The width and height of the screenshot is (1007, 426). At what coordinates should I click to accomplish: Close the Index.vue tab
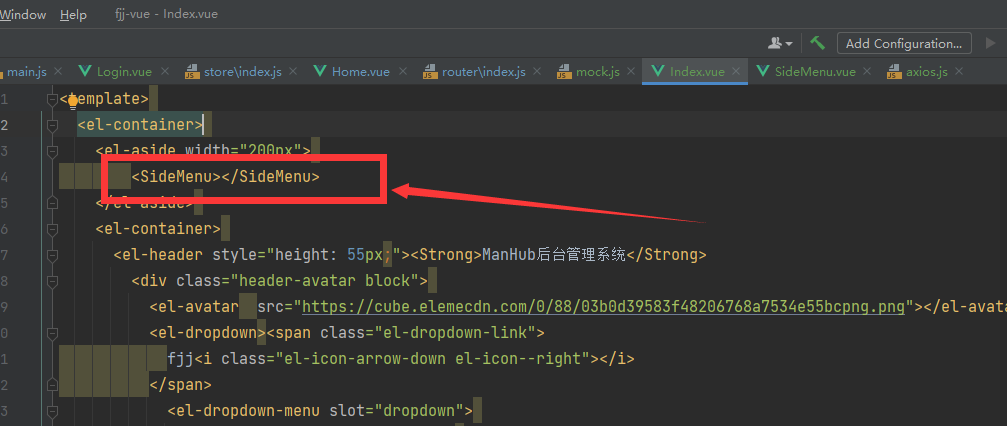[737, 71]
